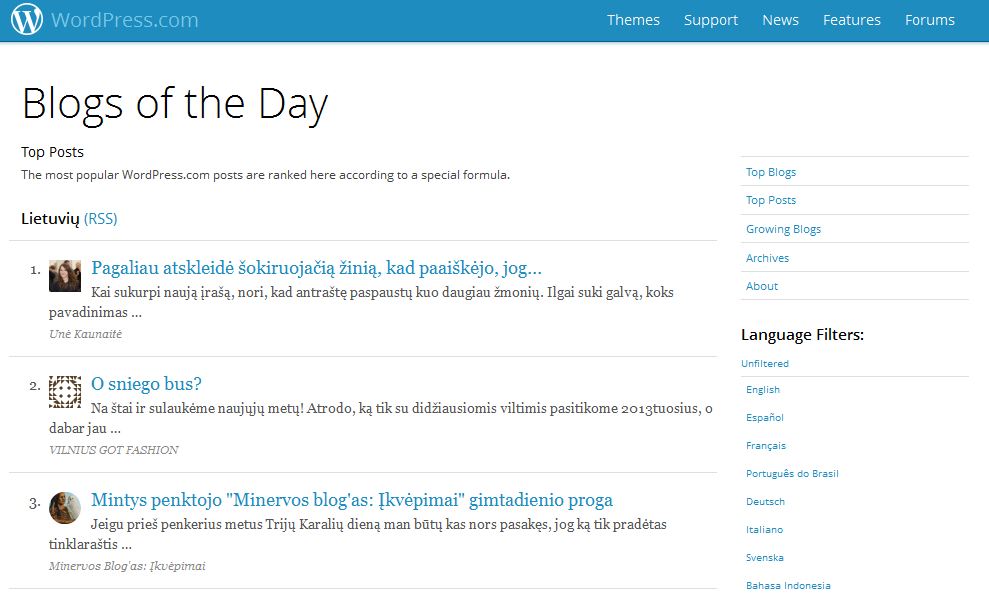Open the Minervos Blog'as avatar image
This screenshot has width=989, height=608.
(x=64, y=508)
